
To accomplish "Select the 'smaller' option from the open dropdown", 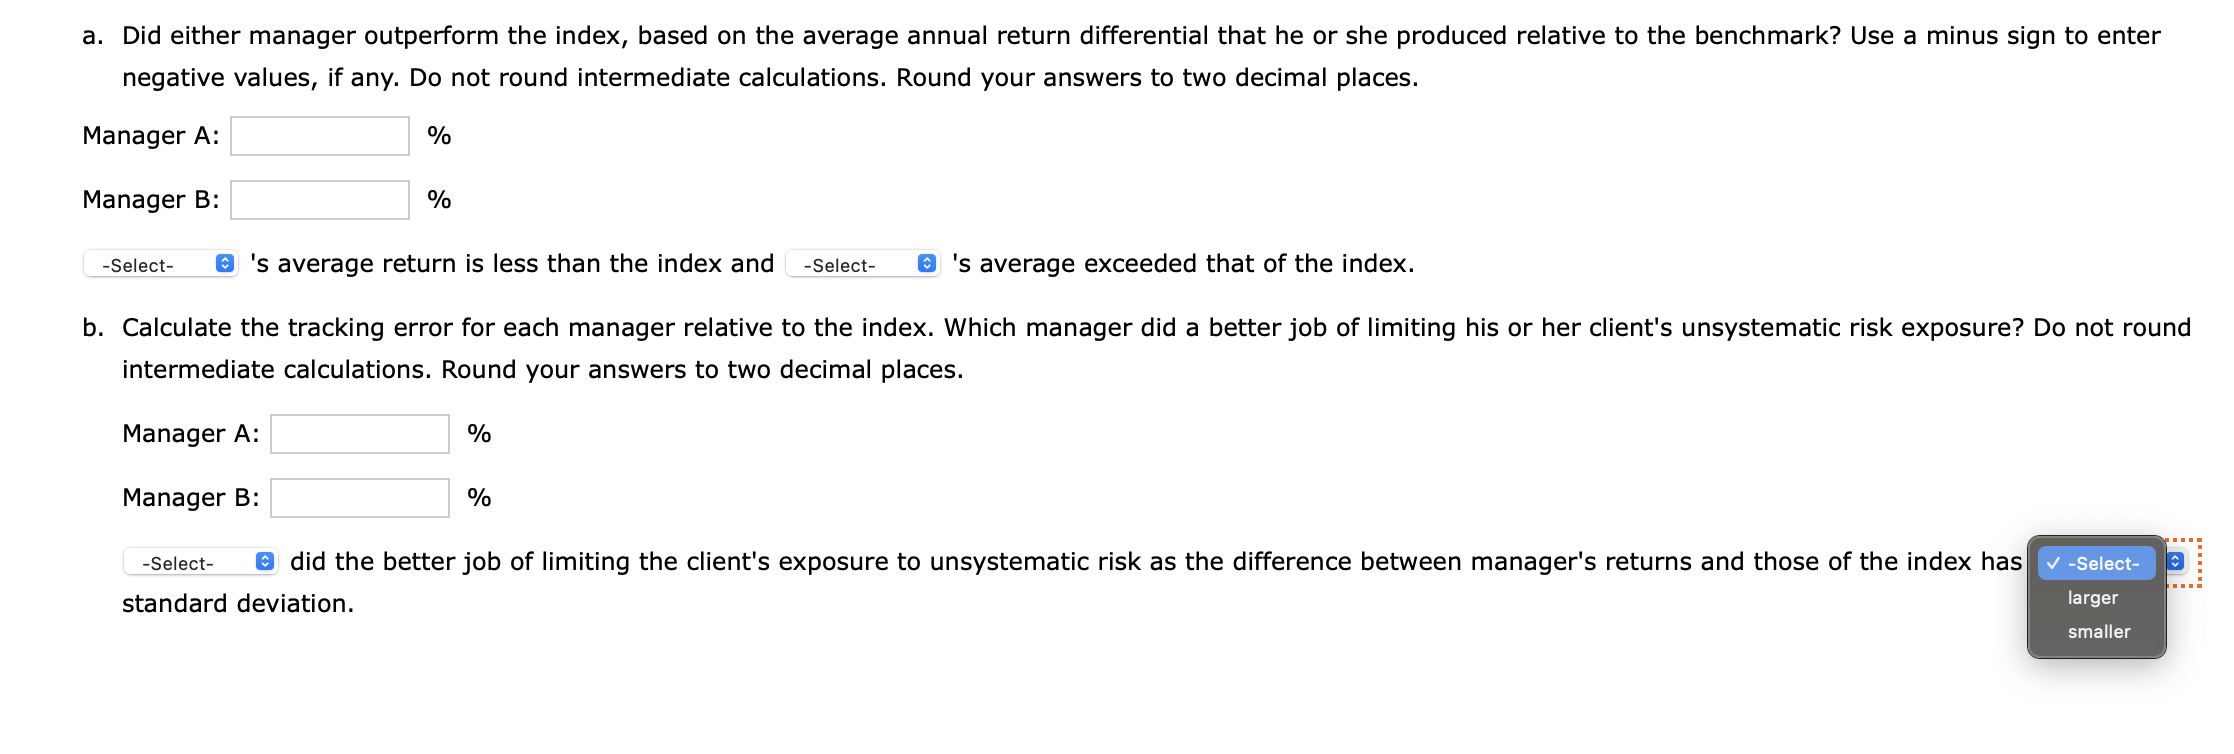I will (2097, 631).
